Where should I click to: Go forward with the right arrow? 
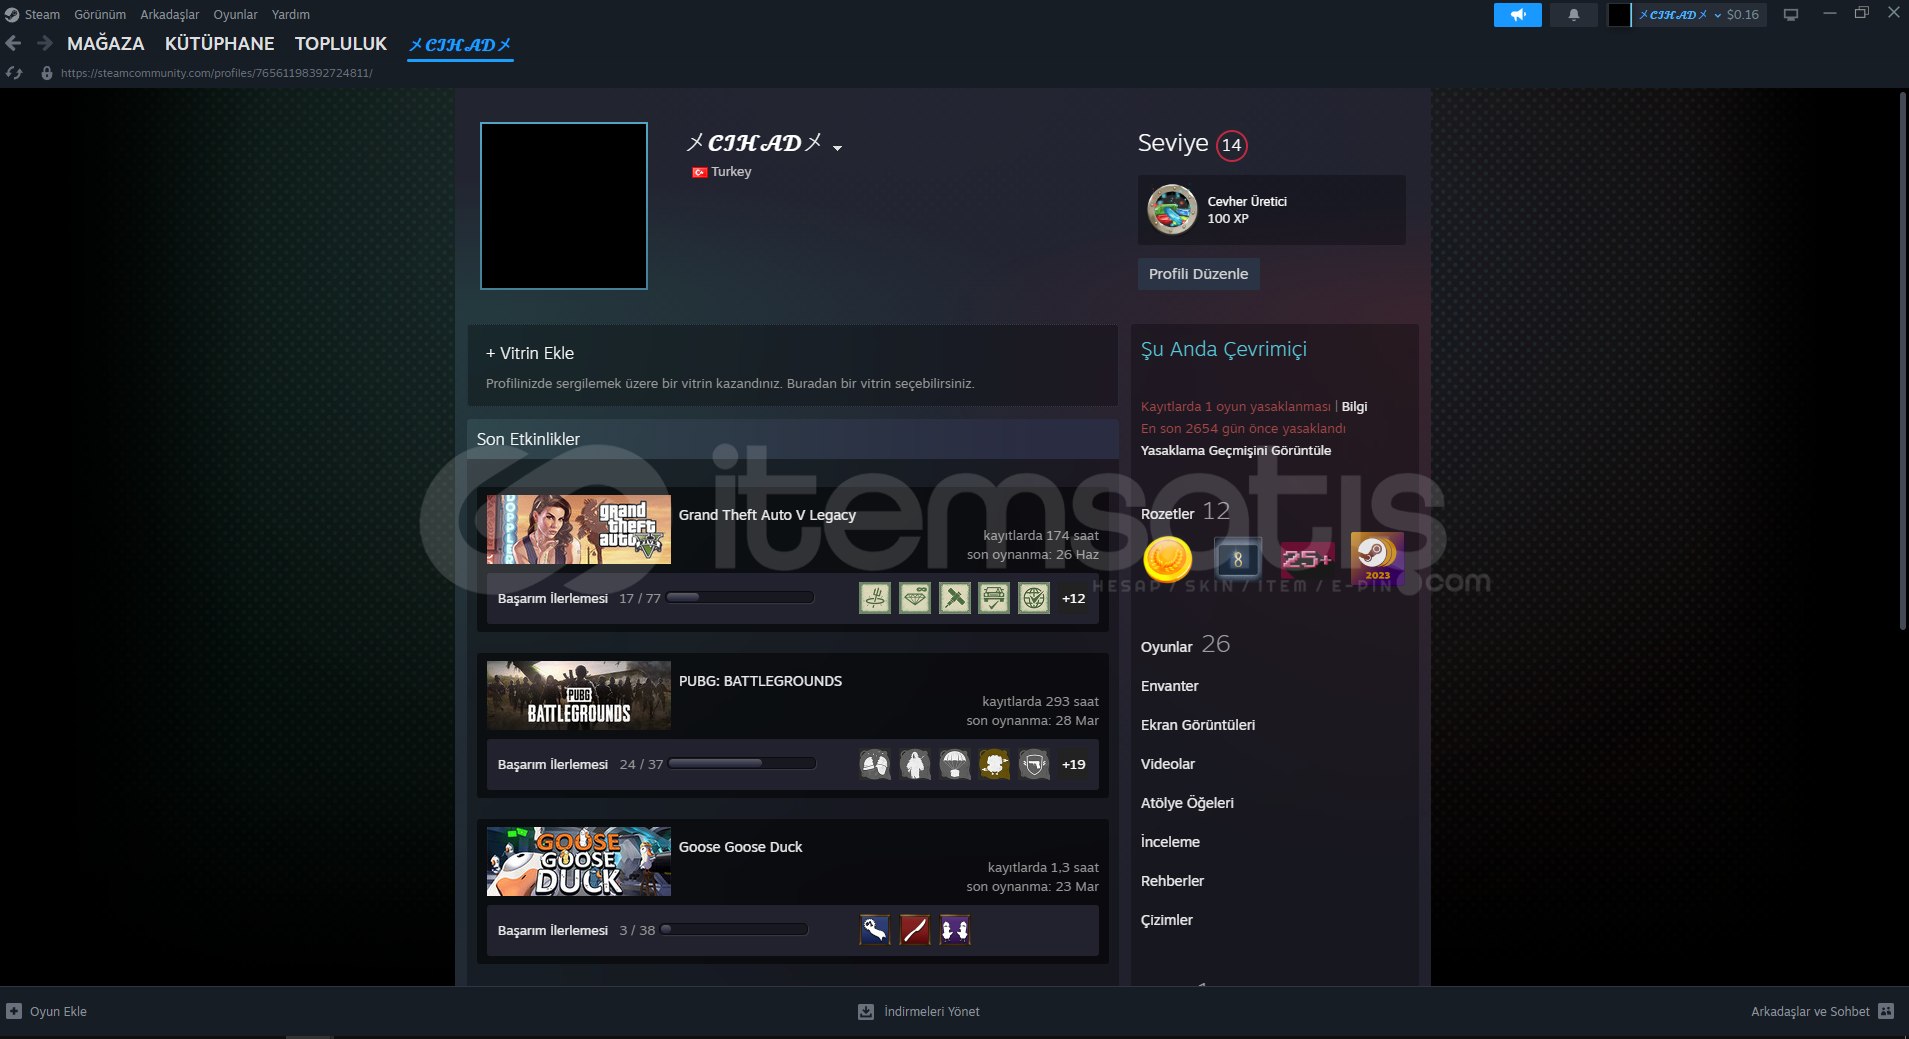44,43
